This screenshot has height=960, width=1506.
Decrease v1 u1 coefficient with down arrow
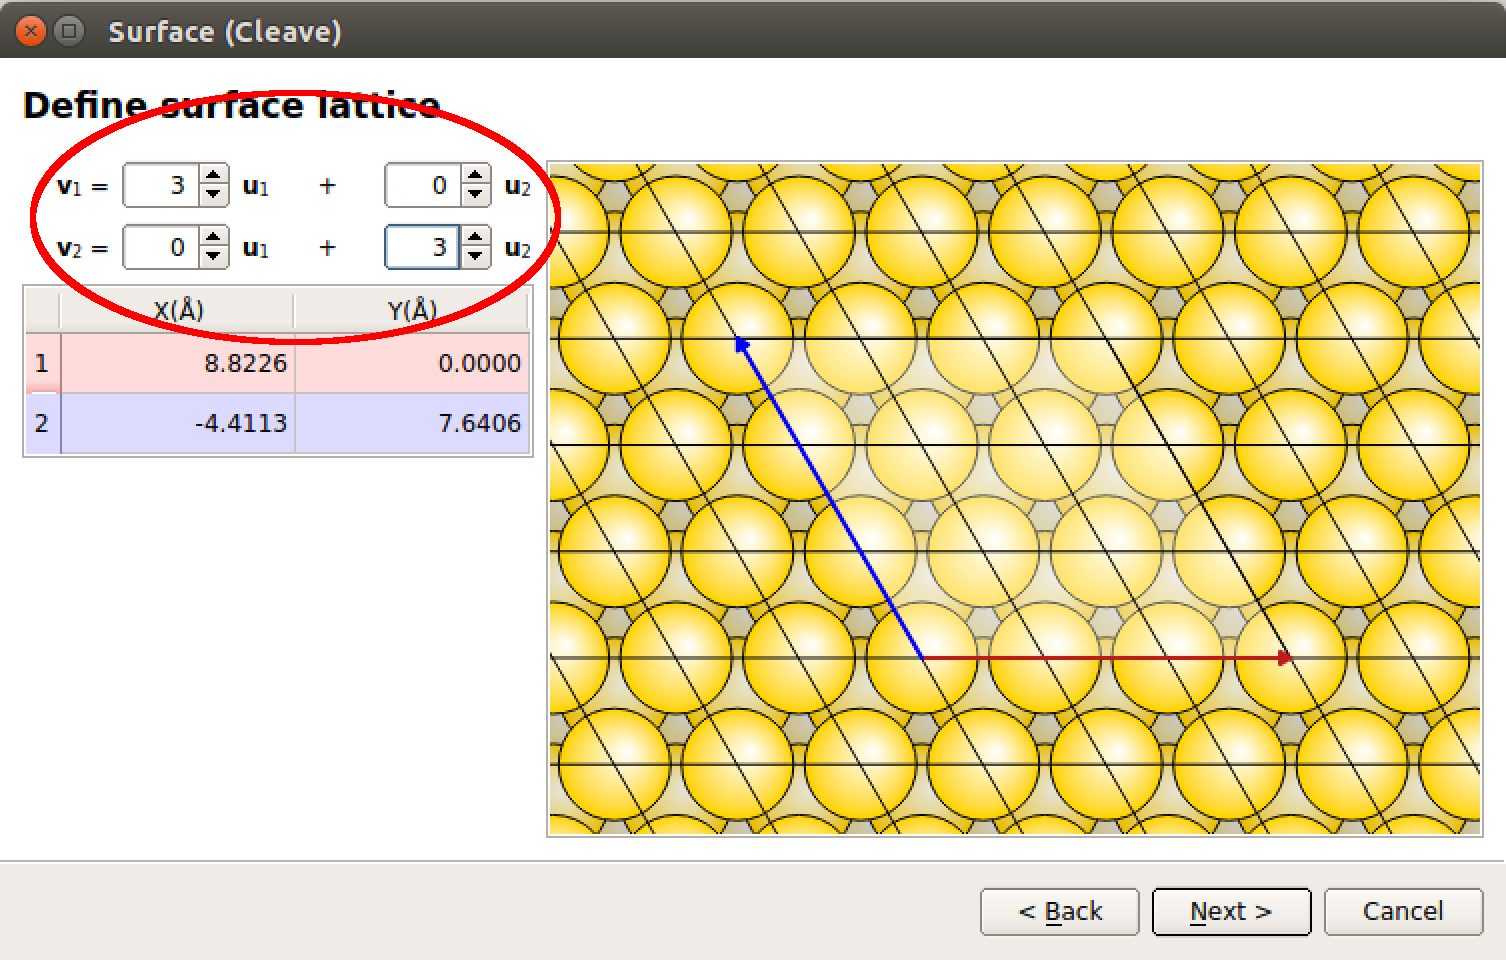click(x=213, y=195)
